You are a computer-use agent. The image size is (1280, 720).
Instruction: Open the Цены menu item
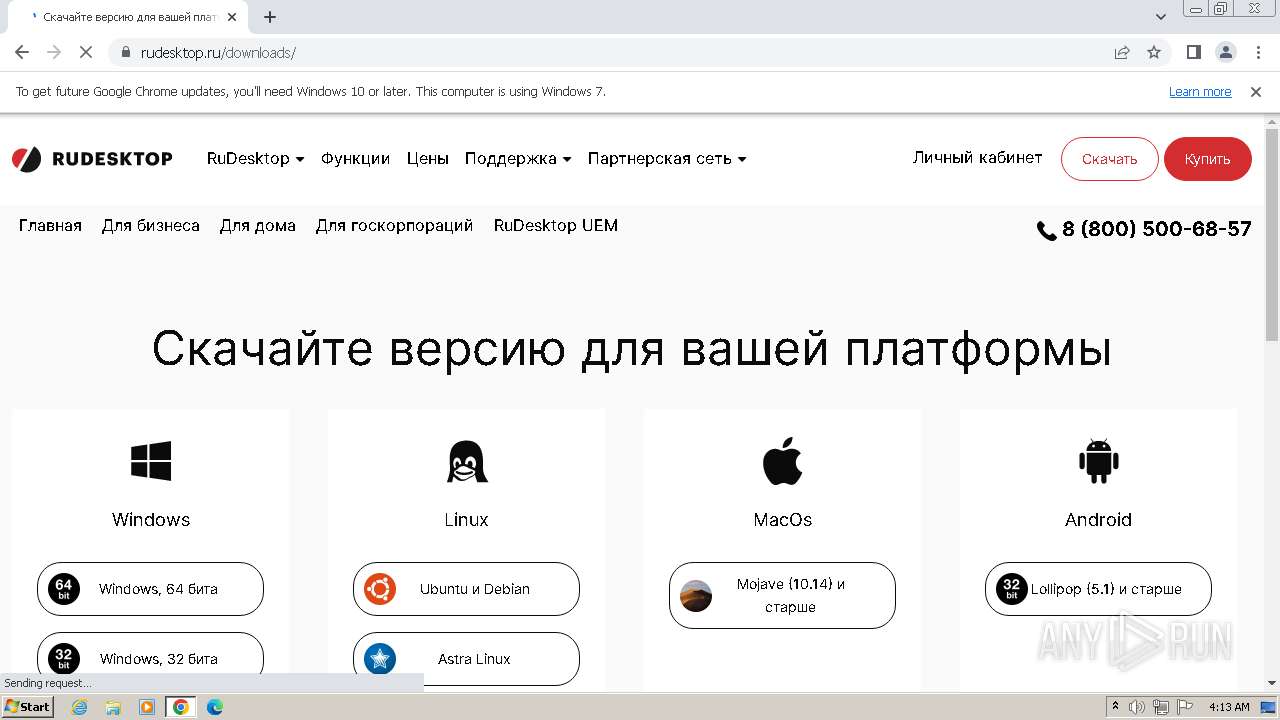pyautogui.click(x=428, y=159)
